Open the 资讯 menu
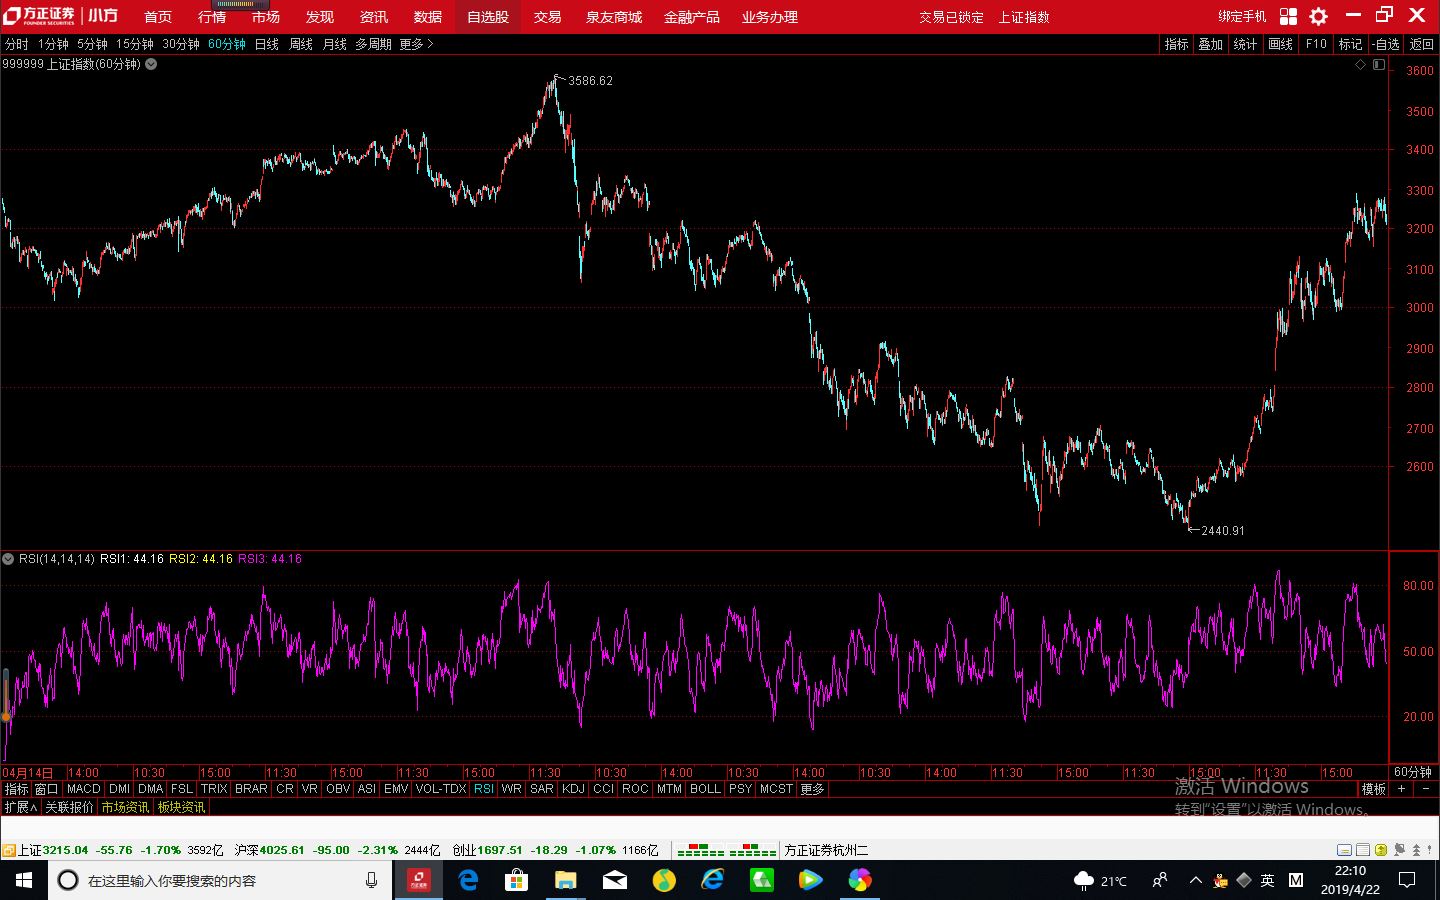Viewport: 1440px width, 900px height. pos(374,17)
